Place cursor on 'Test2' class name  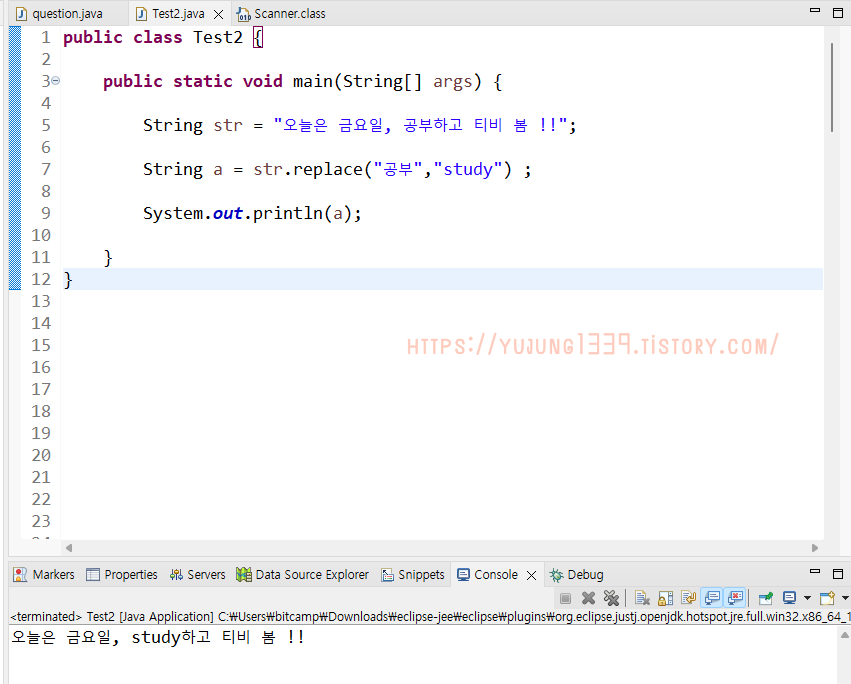[218, 37]
